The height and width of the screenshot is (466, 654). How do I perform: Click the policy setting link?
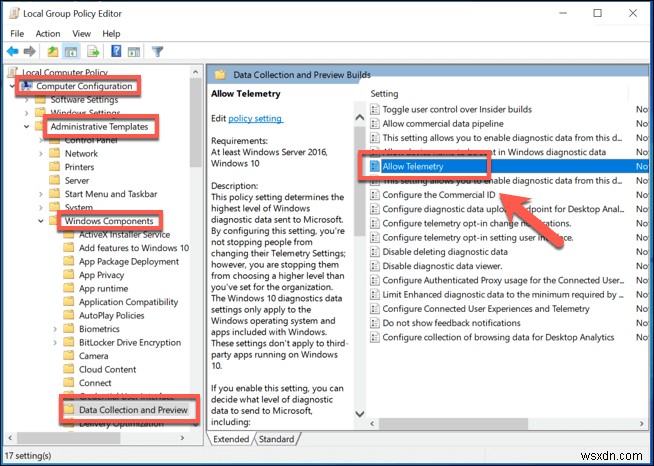[x=255, y=118]
